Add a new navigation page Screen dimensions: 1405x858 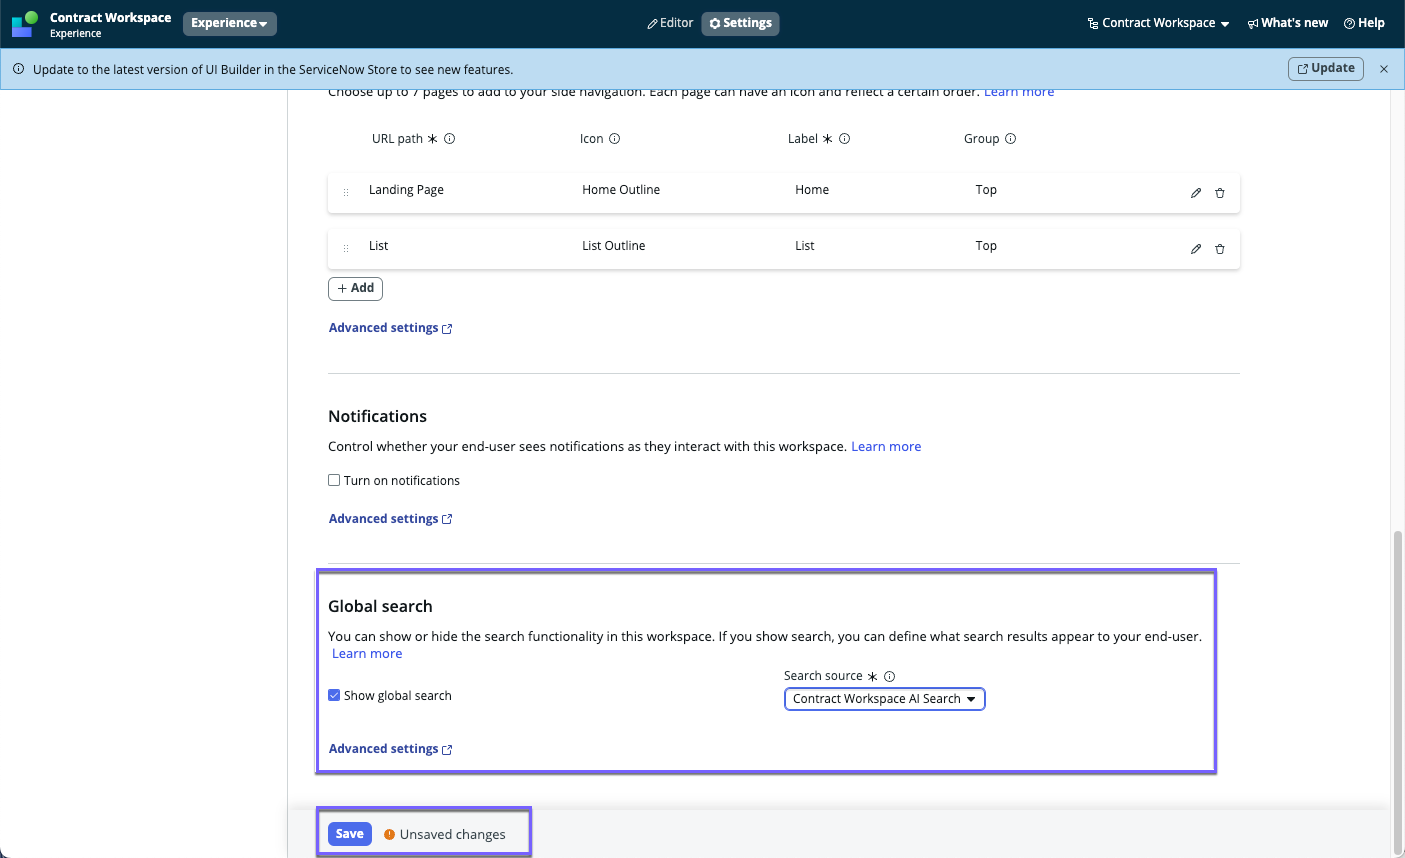[x=355, y=288]
